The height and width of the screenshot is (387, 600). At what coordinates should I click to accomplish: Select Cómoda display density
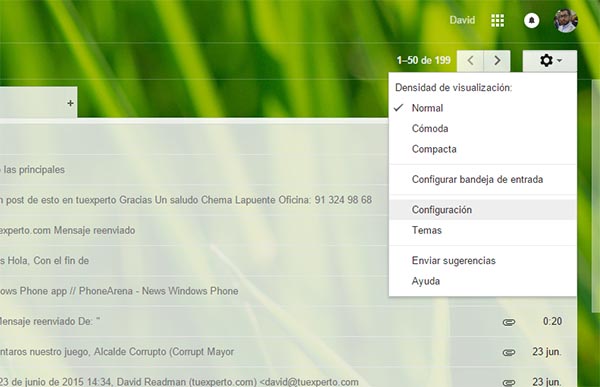[483, 129]
